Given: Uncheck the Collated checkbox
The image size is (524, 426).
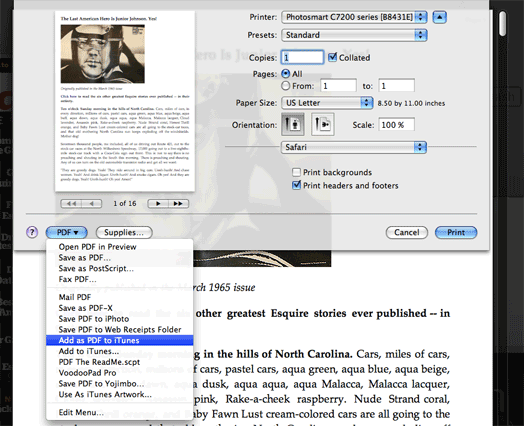Looking at the screenshot, I should click(333, 57).
